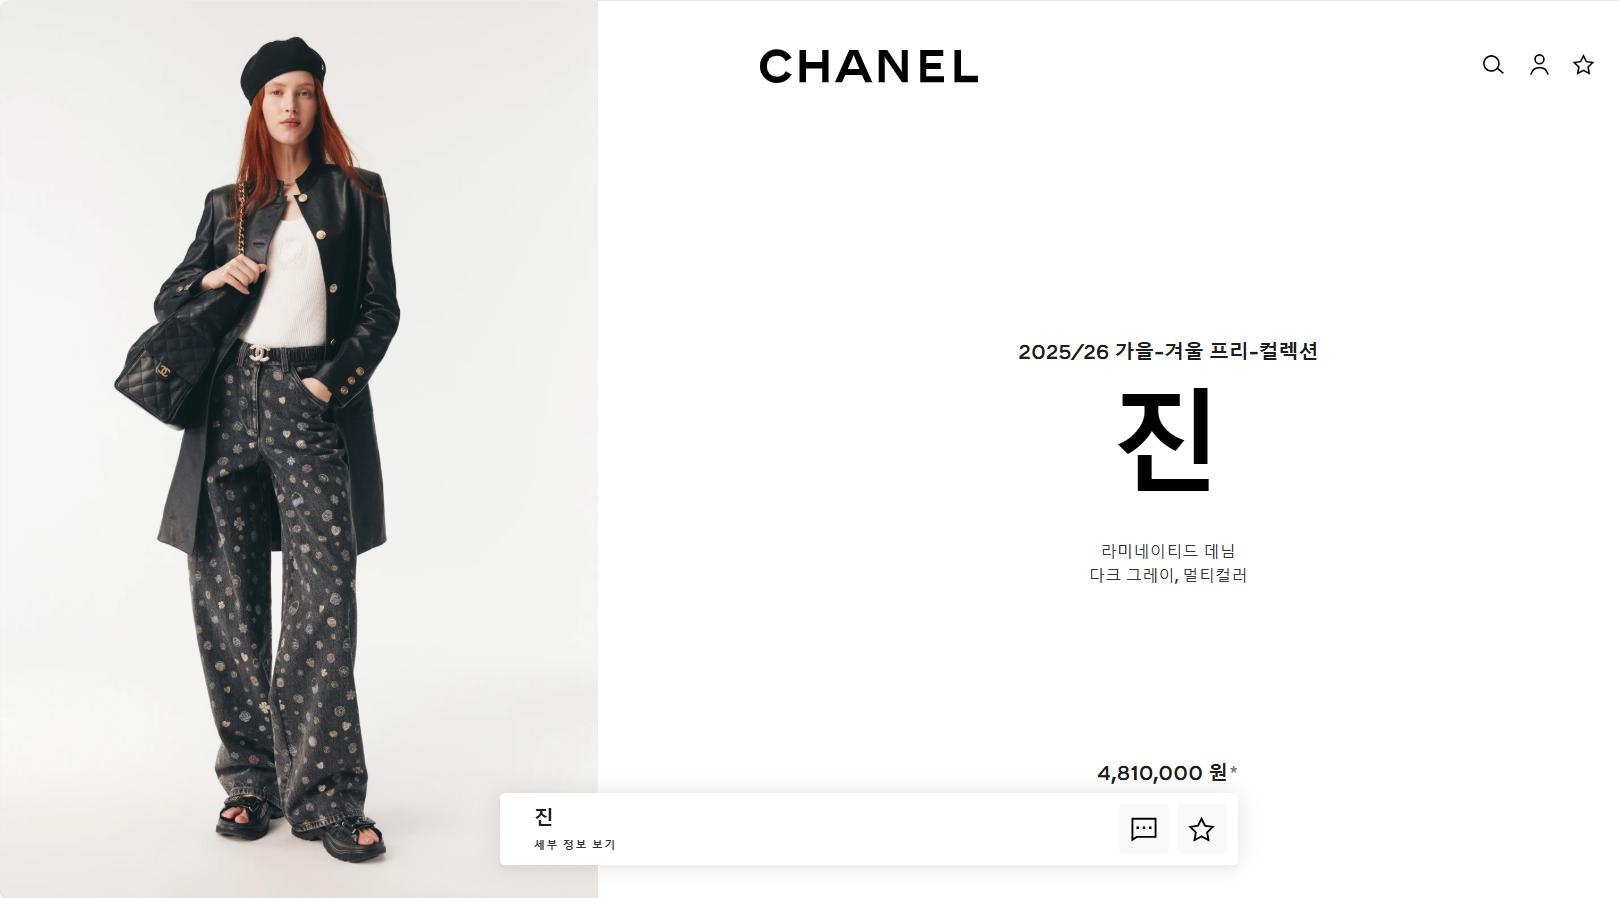Click the chat message icon in product bar
1619x898 pixels.
click(x=1144, y=829)
